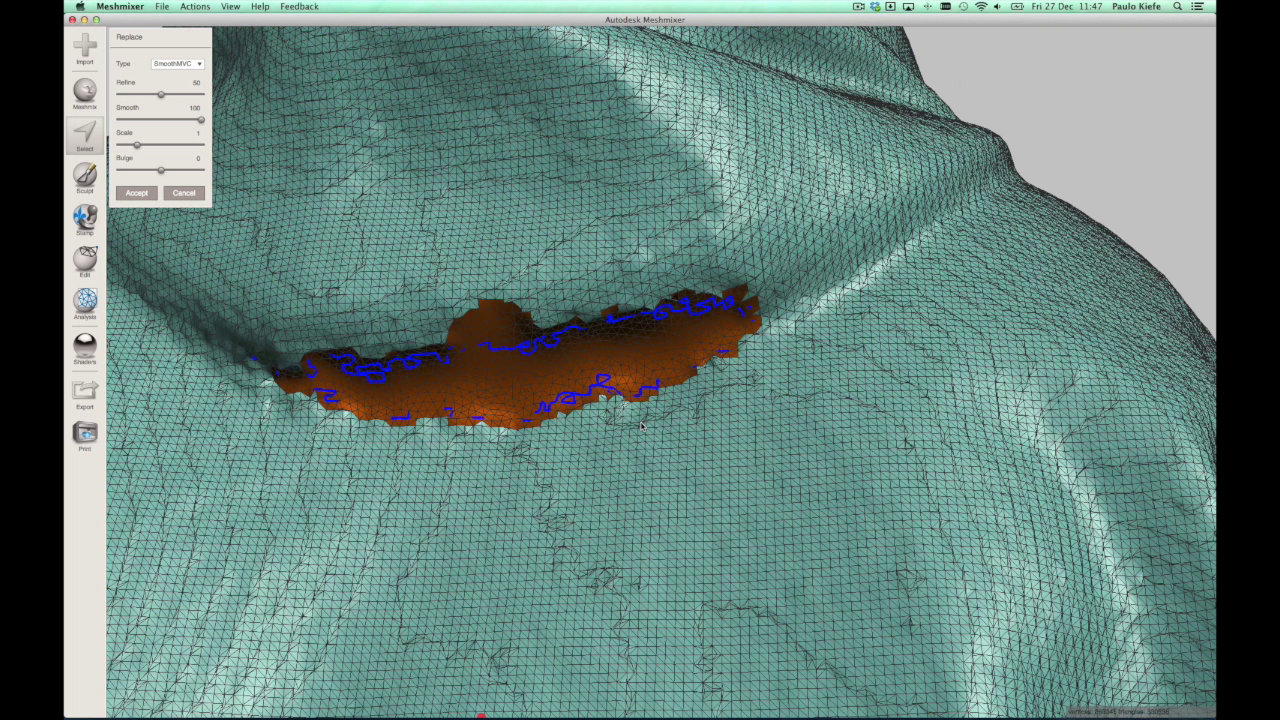1280x720 pixels.
Task: Open the Help menu
Action: pos(260,6)
